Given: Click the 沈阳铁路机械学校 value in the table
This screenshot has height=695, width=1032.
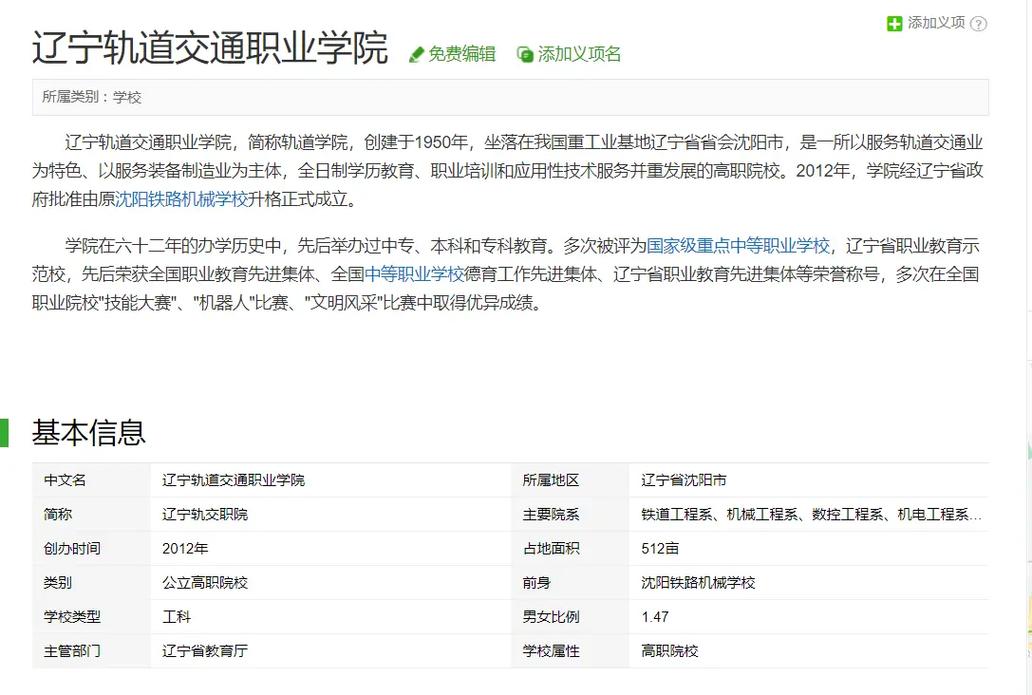Looking at the screenshot, I should (x=698, y=583).
